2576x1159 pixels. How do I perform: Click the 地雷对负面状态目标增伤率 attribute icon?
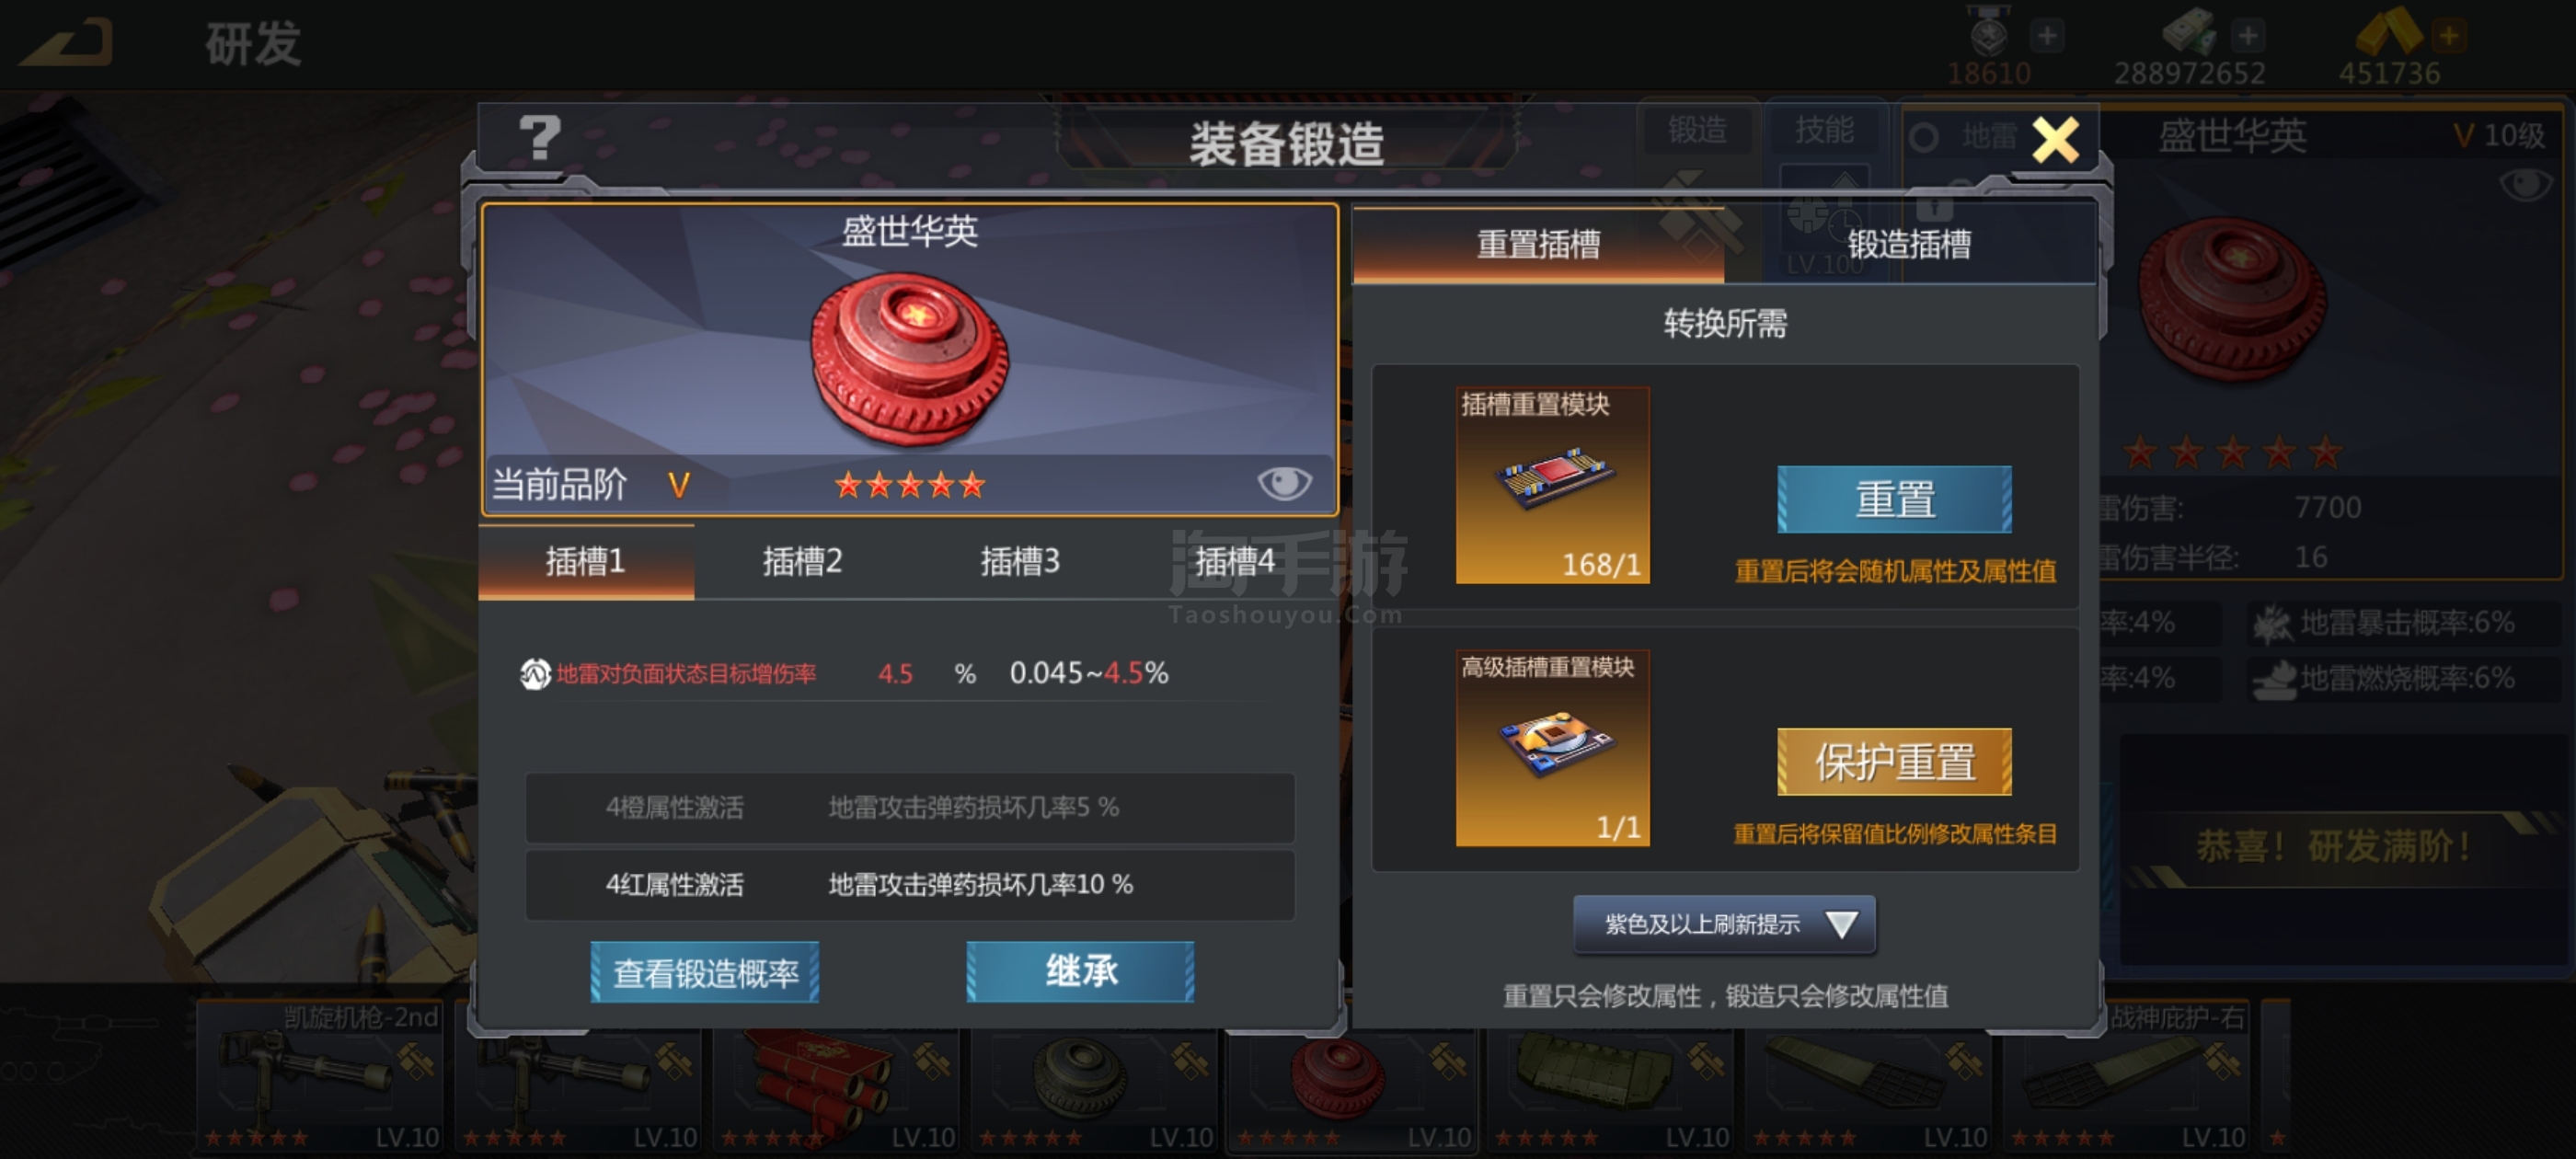tap(535, 674)
